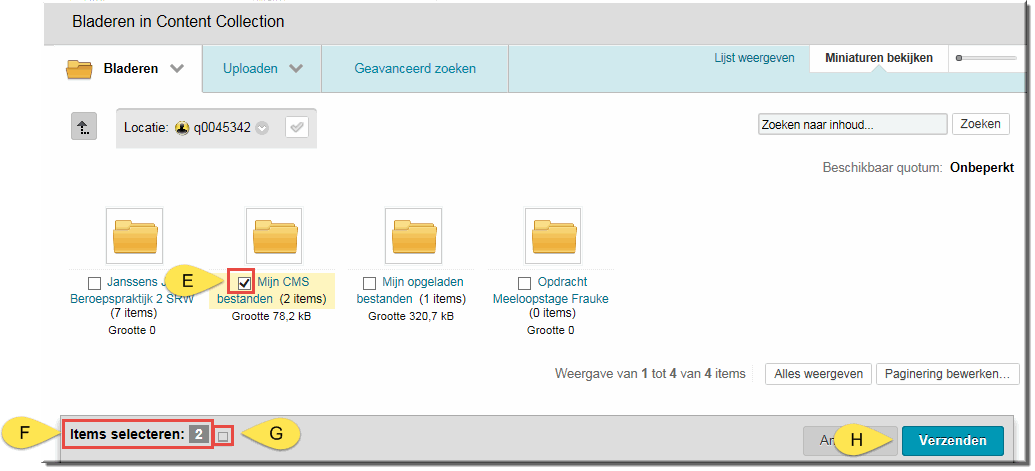
Task: Select Miniaturen bekijken view
Action: [x=879, y=58]
